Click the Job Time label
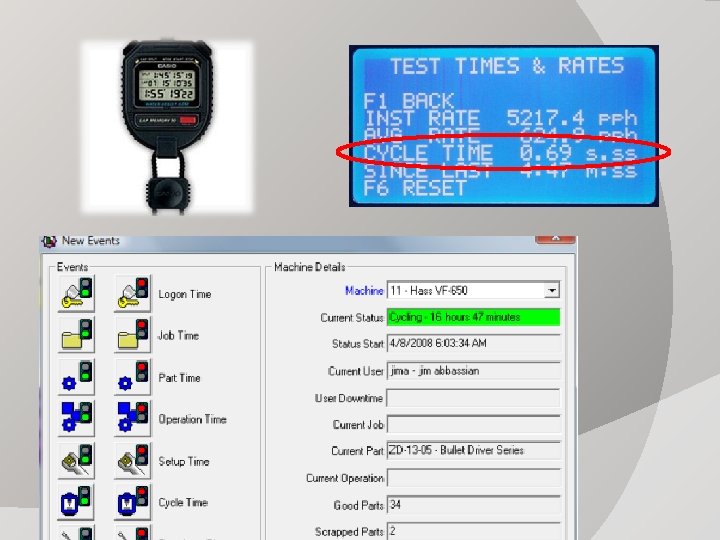 (x=178, y=336)
